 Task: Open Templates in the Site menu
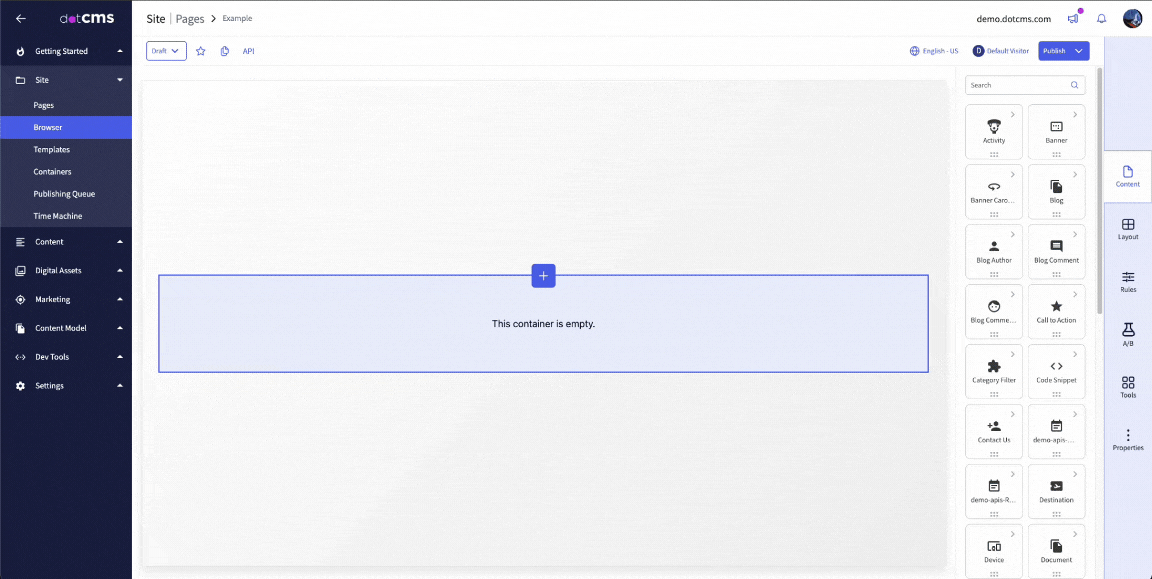pos(52,150)
